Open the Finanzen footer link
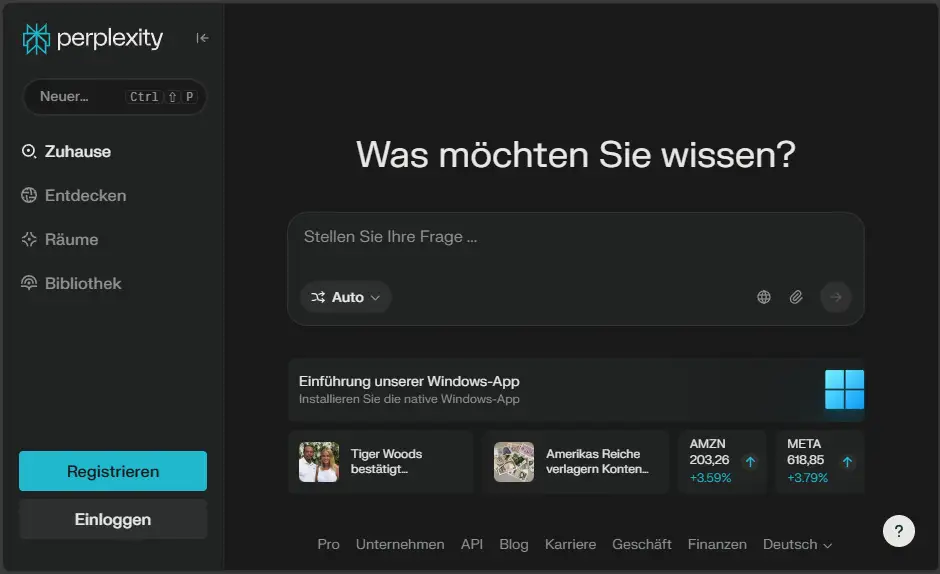Image resolution: width=940 pixels, height=574 pixels. coord(717,545)
